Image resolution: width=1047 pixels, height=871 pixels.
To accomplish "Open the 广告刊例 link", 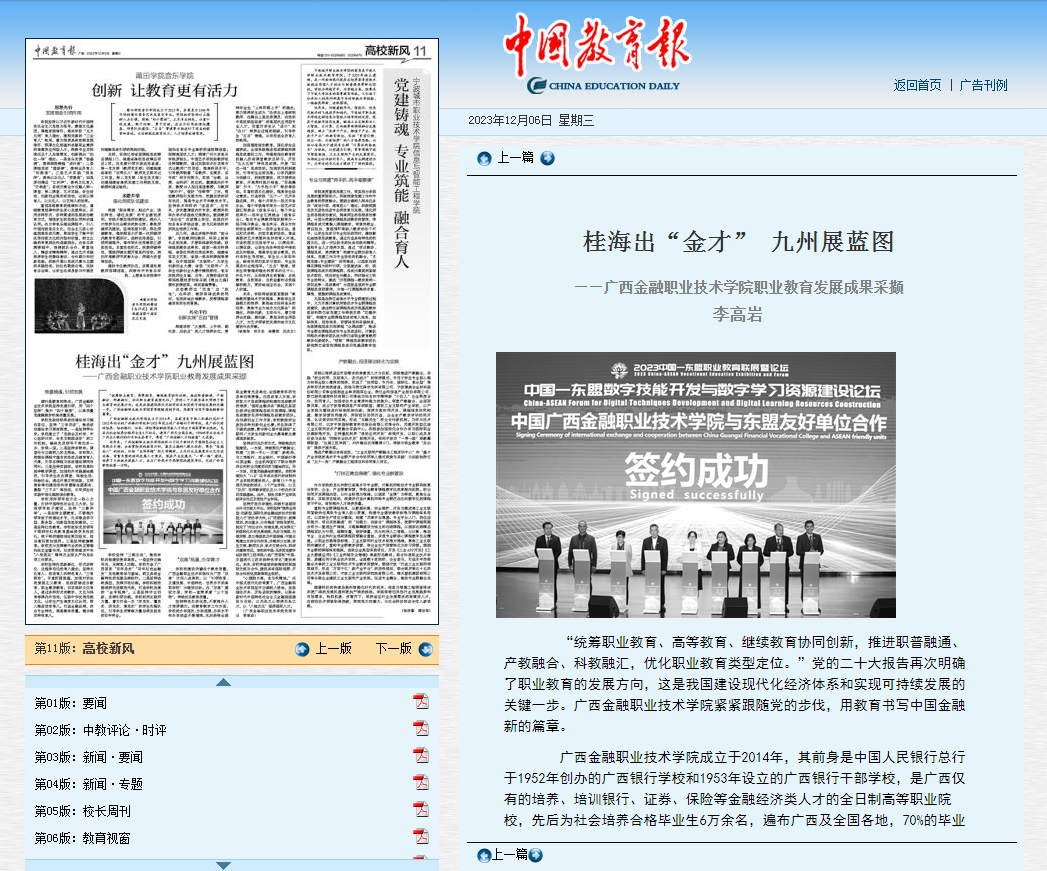I will tap(983, 85).
